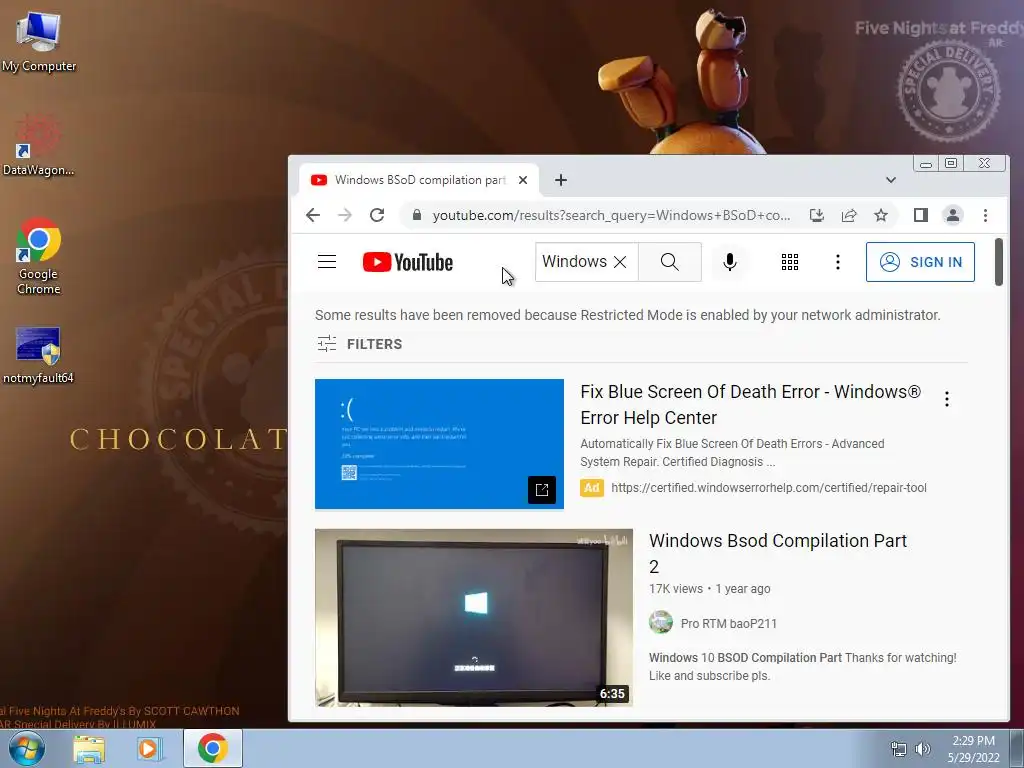The width and height of the screenshot is (1024, 768).
Task: Go back with Chrome back arrow
Action: pyautogui.click(x=313, y=216)
